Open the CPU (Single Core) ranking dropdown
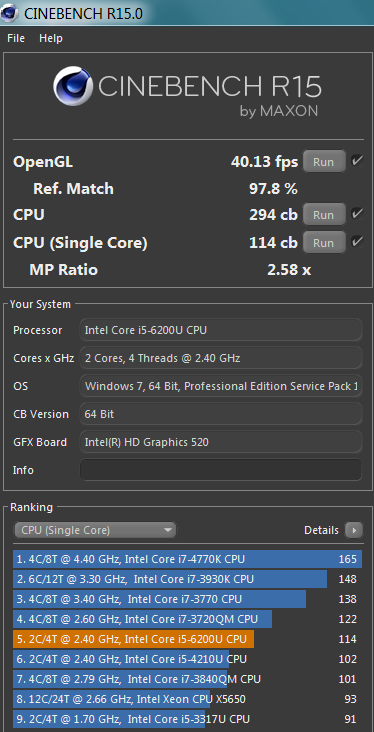Screen dimensions: 374x732 coord(95,530)
